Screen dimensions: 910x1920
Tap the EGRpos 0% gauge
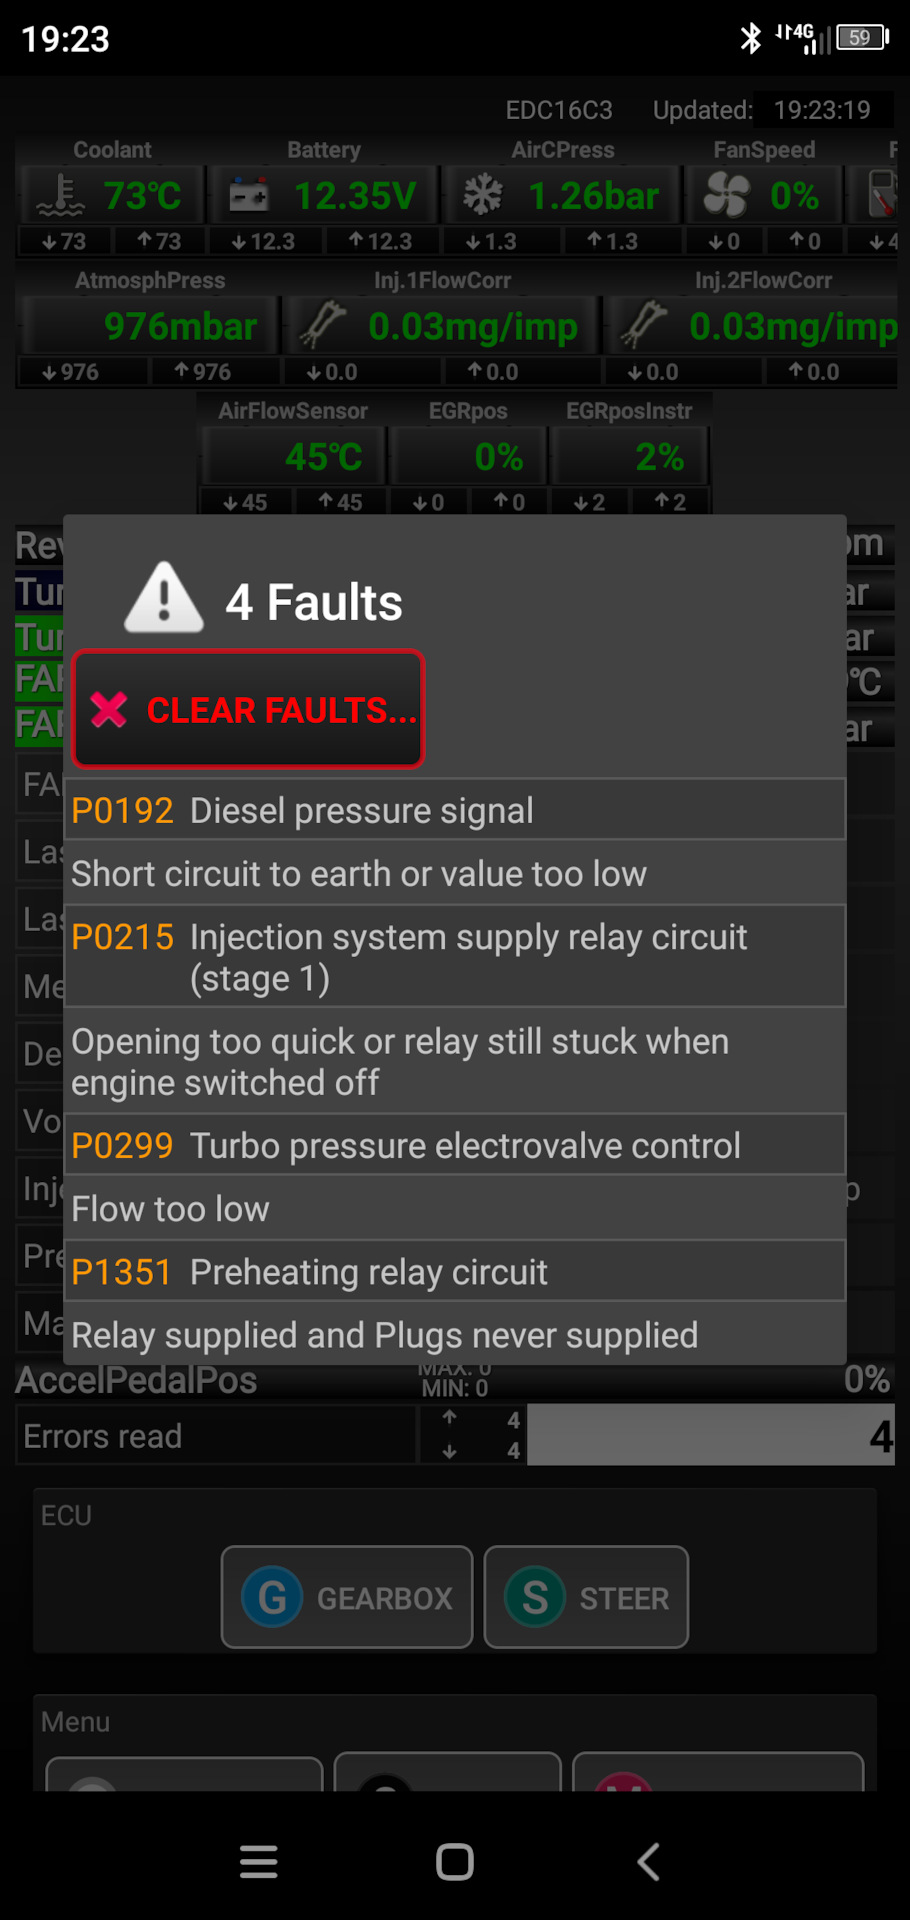(469, 457)
